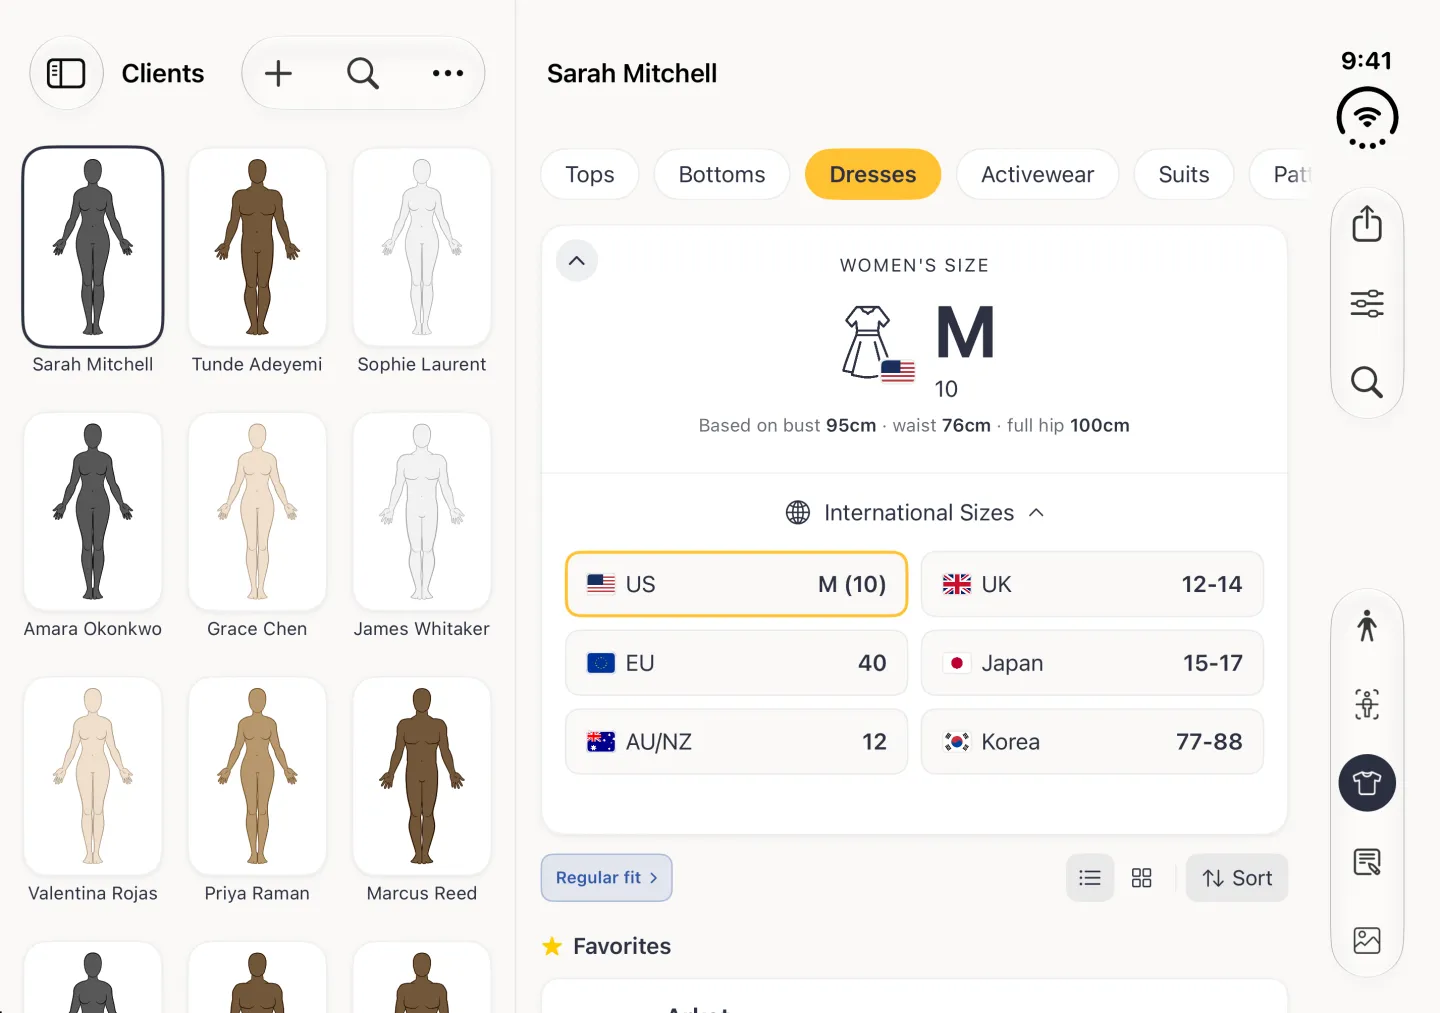
Task: Select the Dresses tab
Action: tap(873, 174)
